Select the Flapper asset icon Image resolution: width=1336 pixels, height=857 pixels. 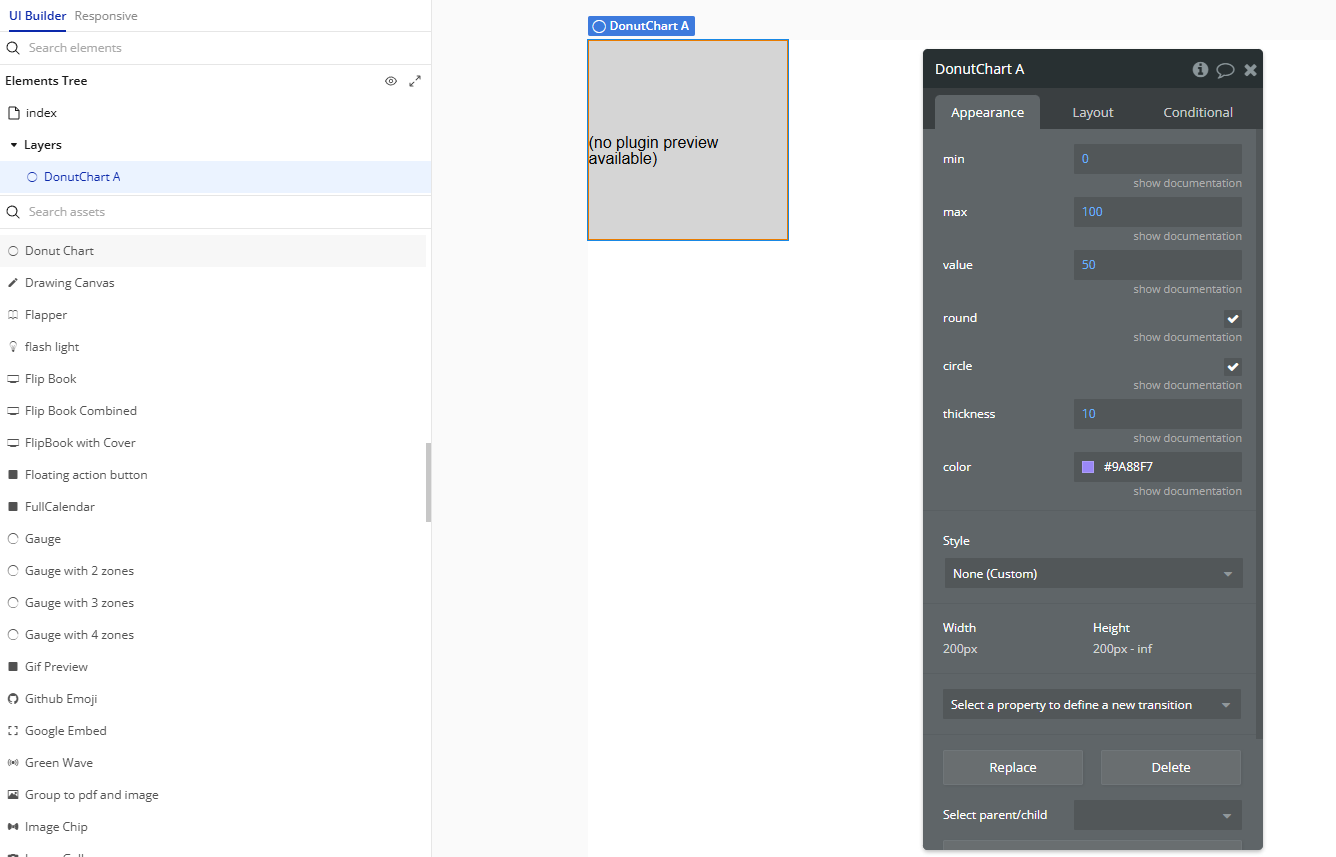(14, 315)
